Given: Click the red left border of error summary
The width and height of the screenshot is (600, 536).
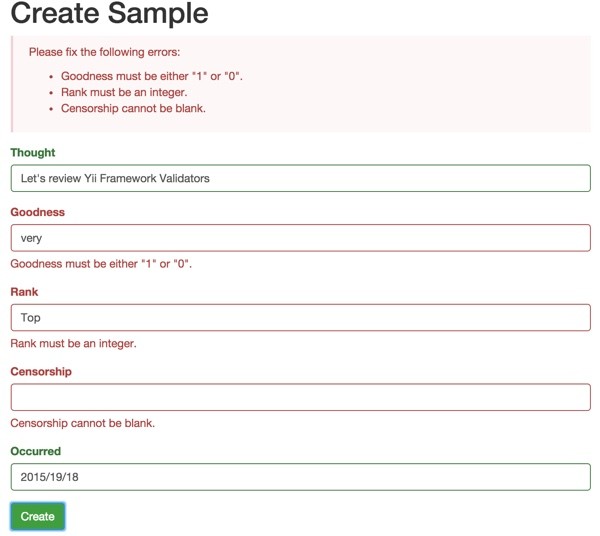Looking at the screenshot, I should click(12, 84).
